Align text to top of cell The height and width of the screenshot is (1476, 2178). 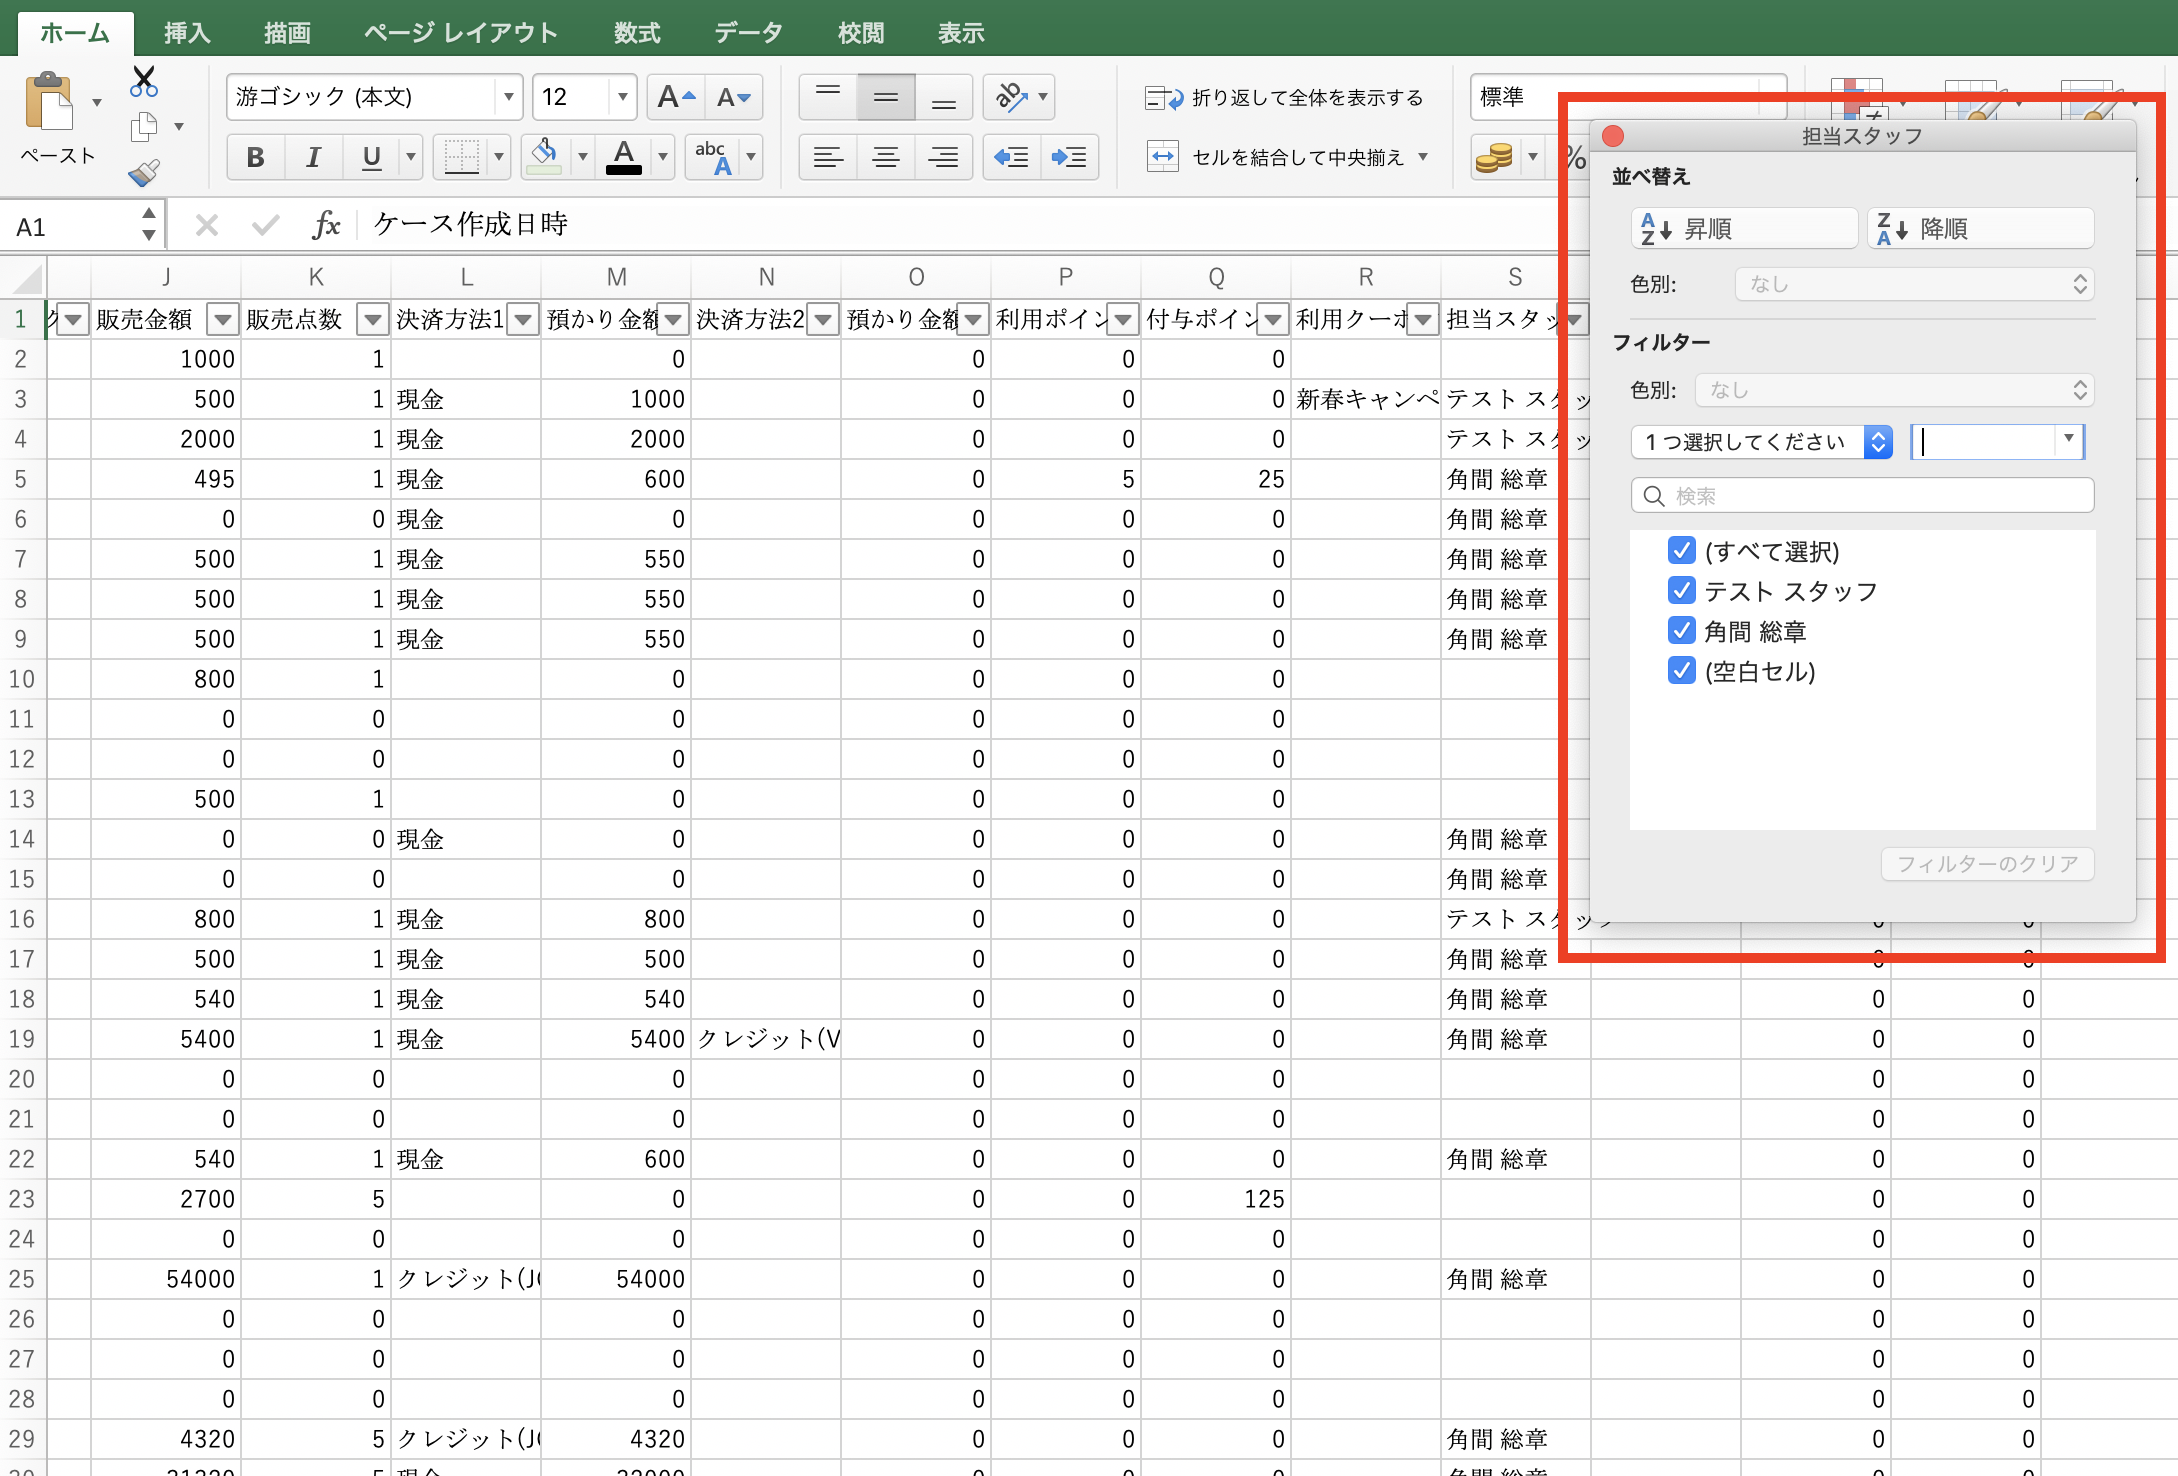tap(828, 97)
